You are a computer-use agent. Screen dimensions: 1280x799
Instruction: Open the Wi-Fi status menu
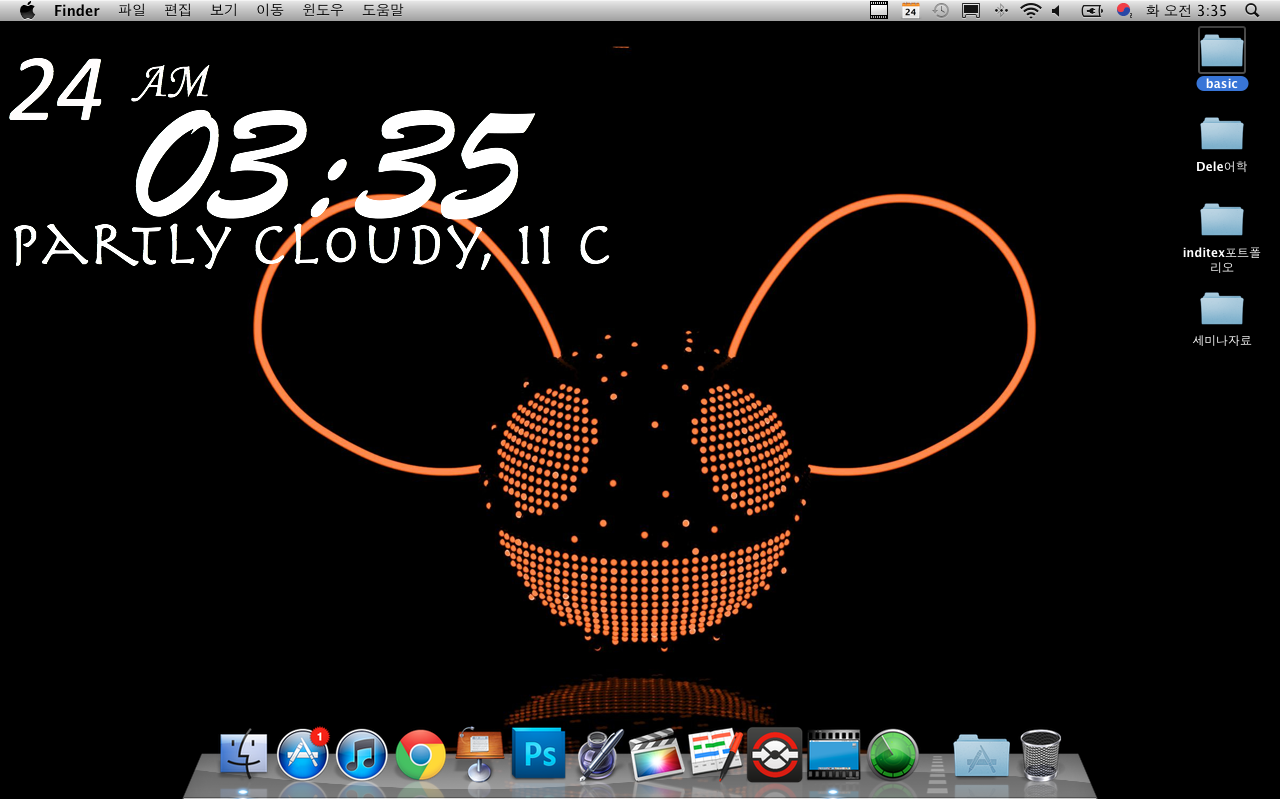click(1030, 10)
